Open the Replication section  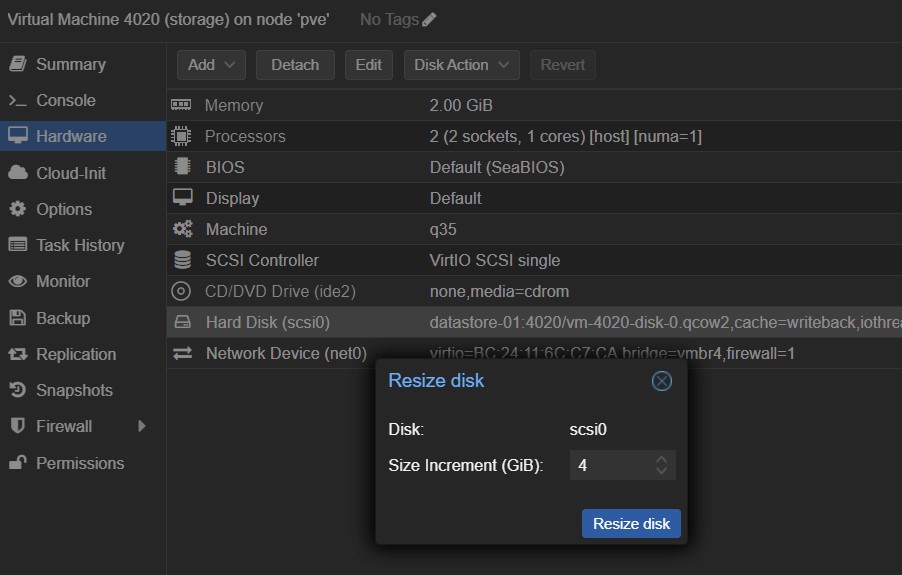click(76, 354)
